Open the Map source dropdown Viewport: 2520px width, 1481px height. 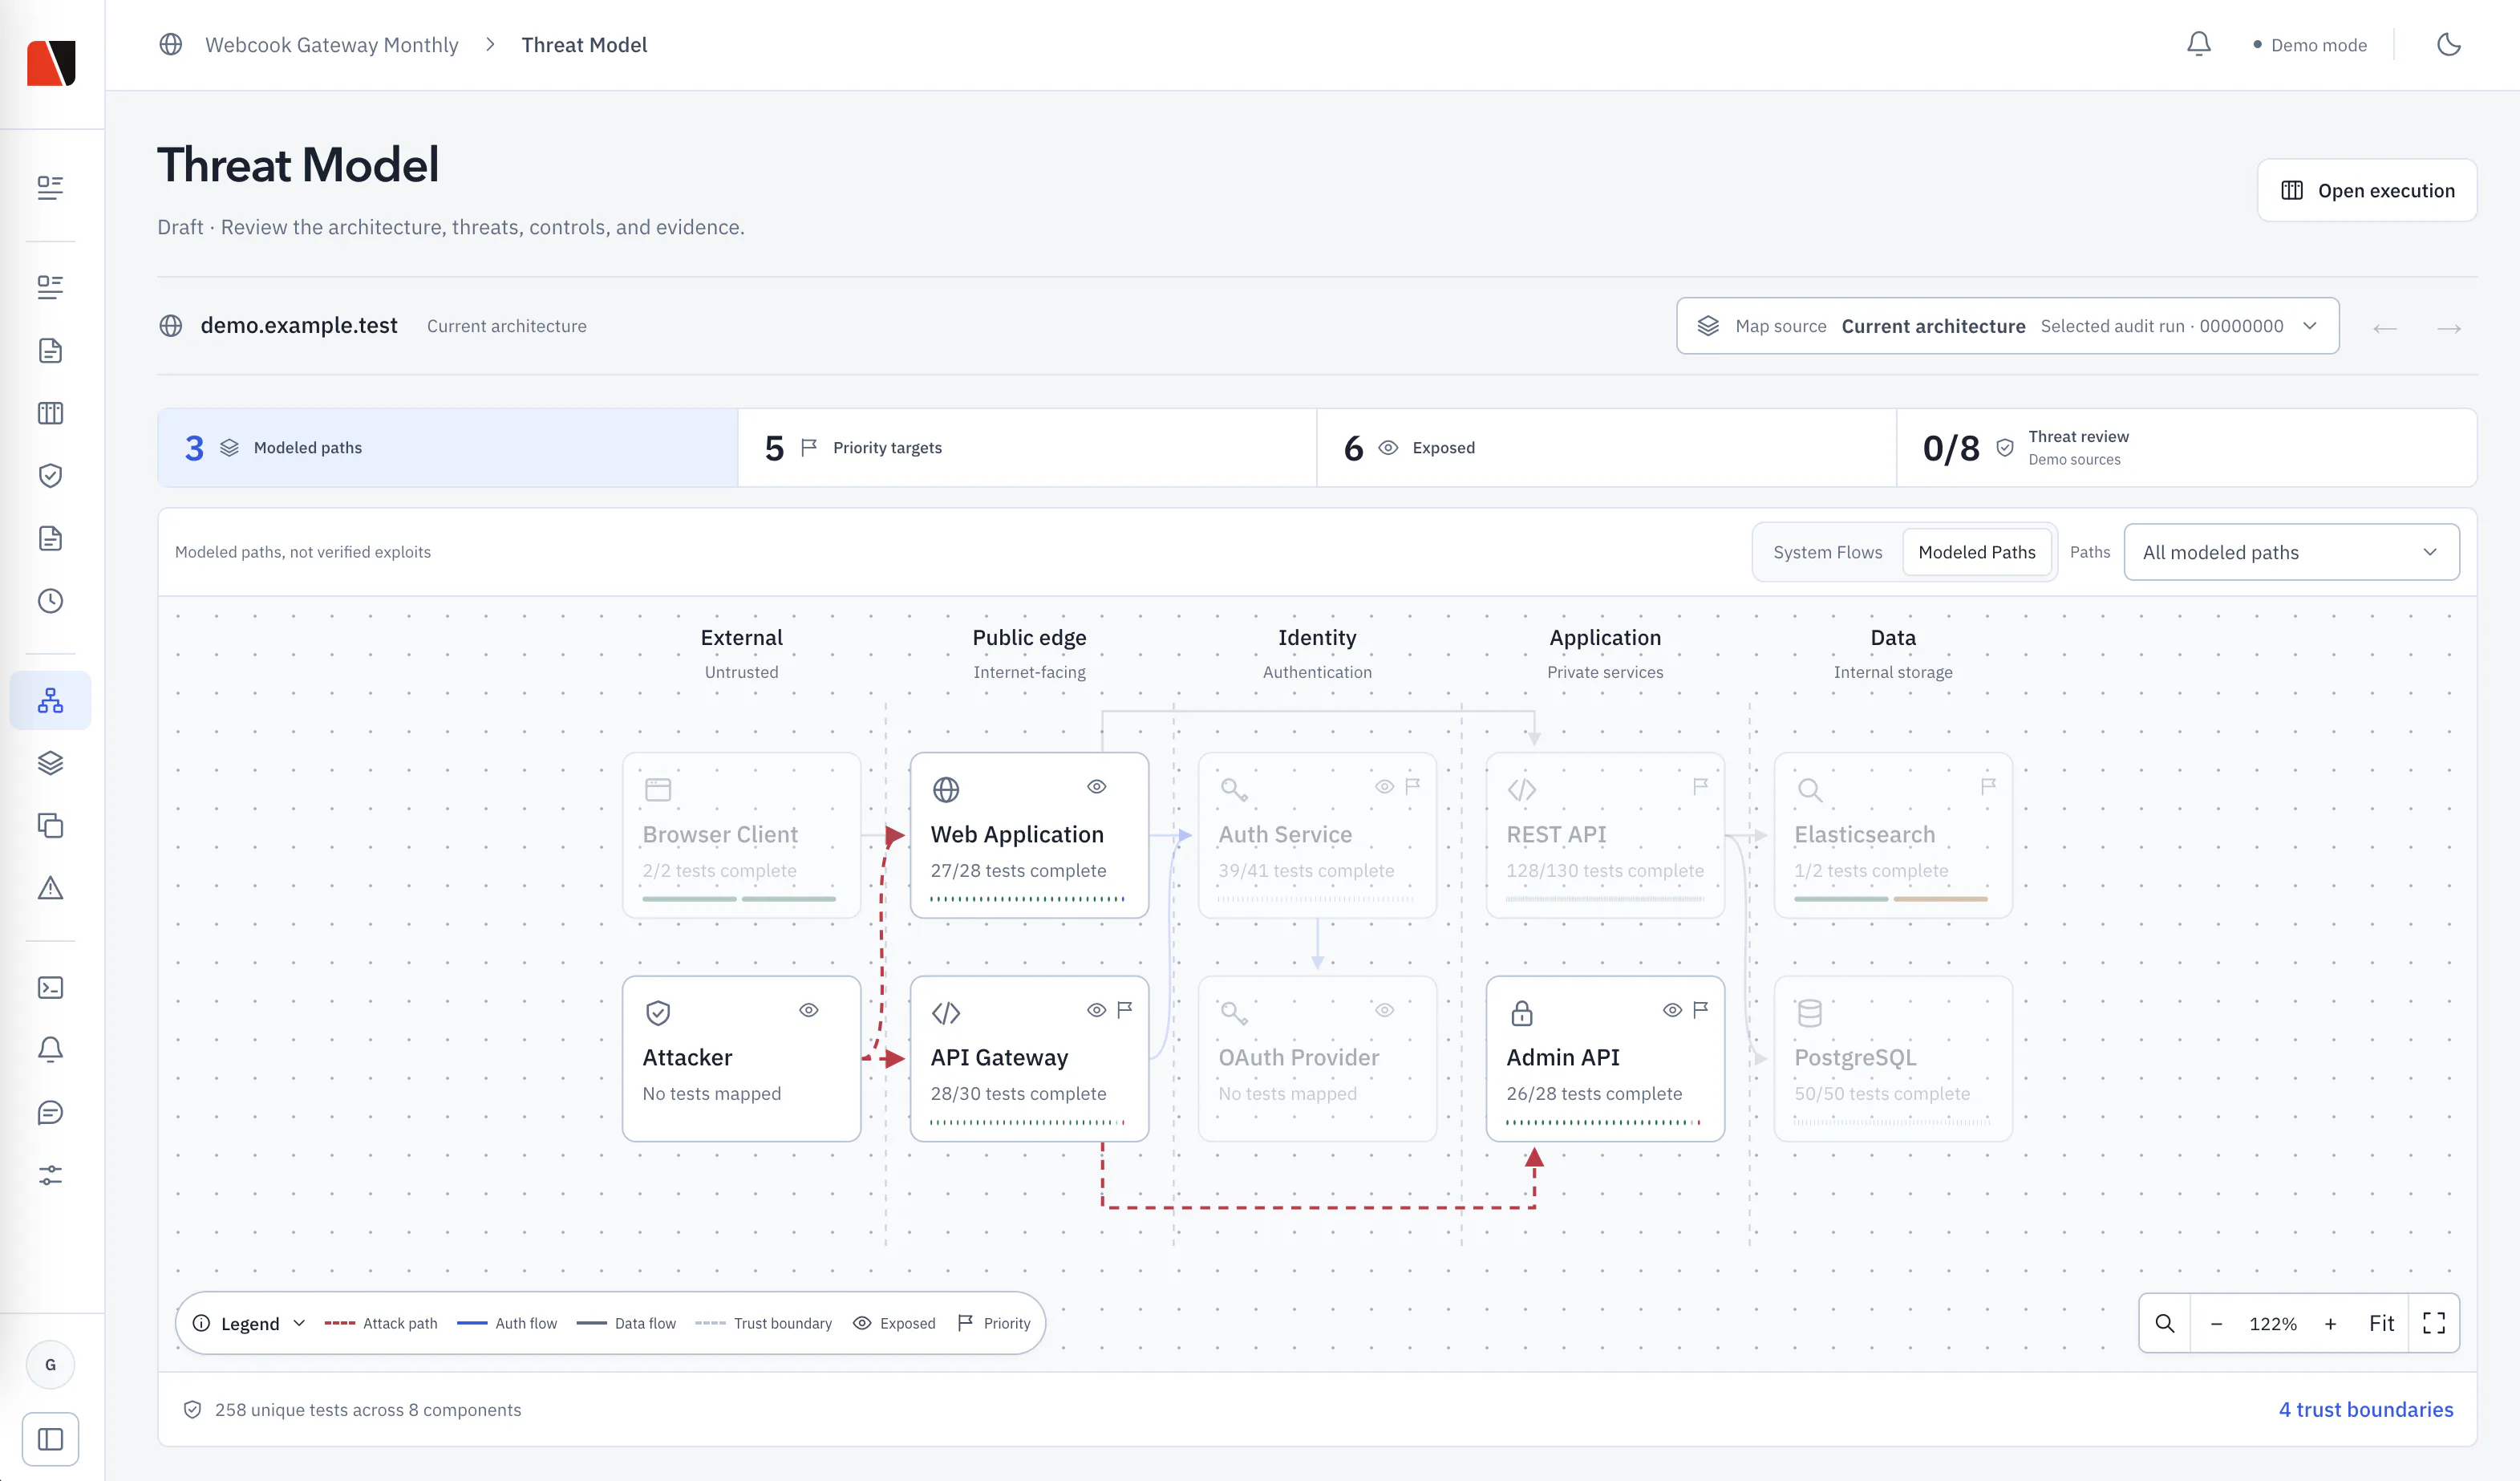[x=2007, y=325]
